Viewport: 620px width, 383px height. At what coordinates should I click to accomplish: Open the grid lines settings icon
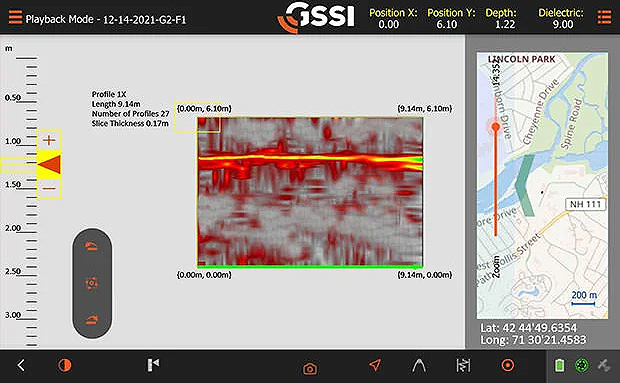(x=463, y=365)
